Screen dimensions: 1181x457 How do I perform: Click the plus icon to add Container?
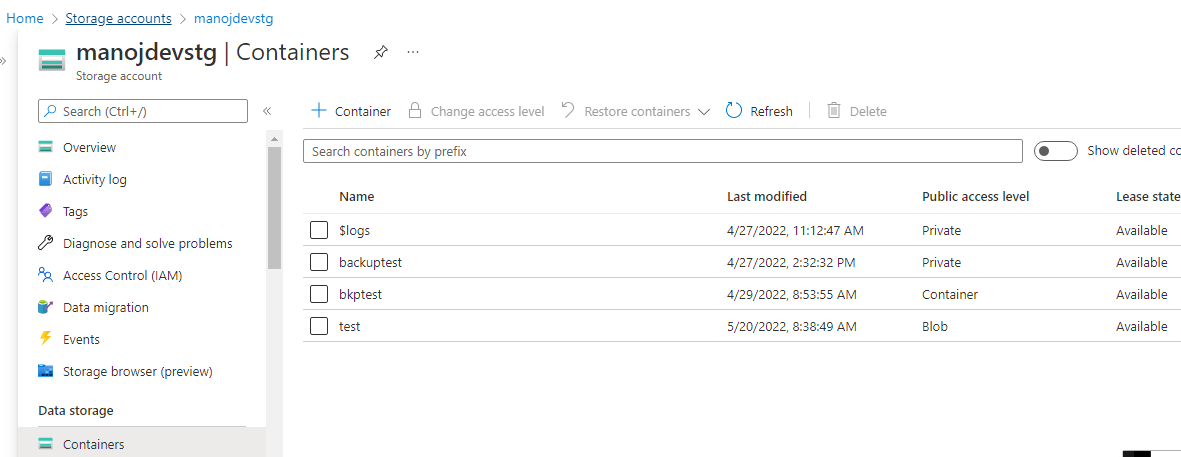[x=319, y=111]
